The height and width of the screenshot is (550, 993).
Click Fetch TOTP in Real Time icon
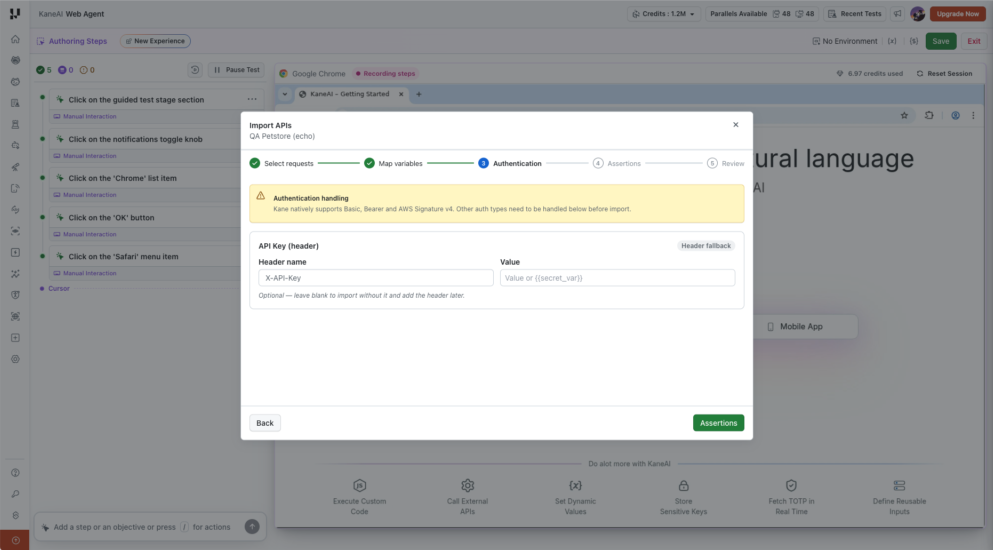pyautogui.click(x=791, y=485)
